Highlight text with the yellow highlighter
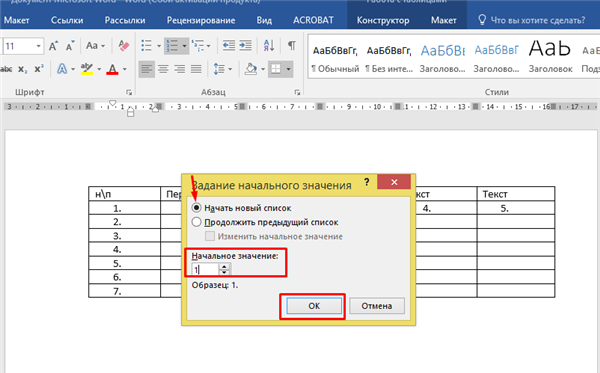 (x=87, y=69)
